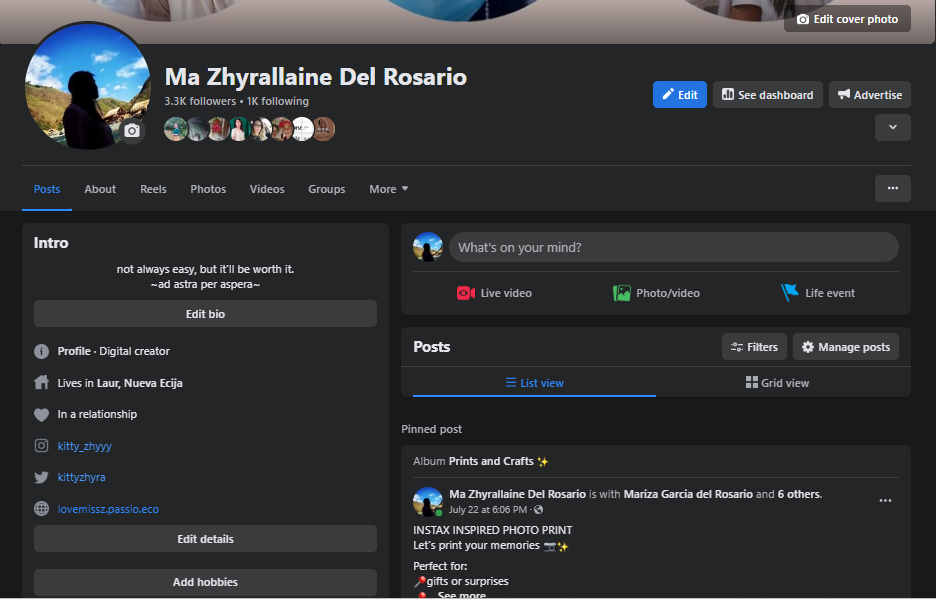Screen dimensions: 936x599
Task: Click the pinned post author avatar
Action: point(428,502)
